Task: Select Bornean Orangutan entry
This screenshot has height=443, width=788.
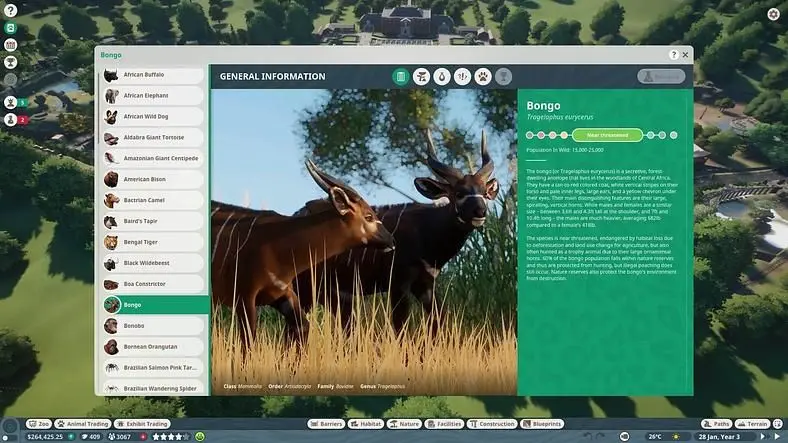Action: [153, 347]
